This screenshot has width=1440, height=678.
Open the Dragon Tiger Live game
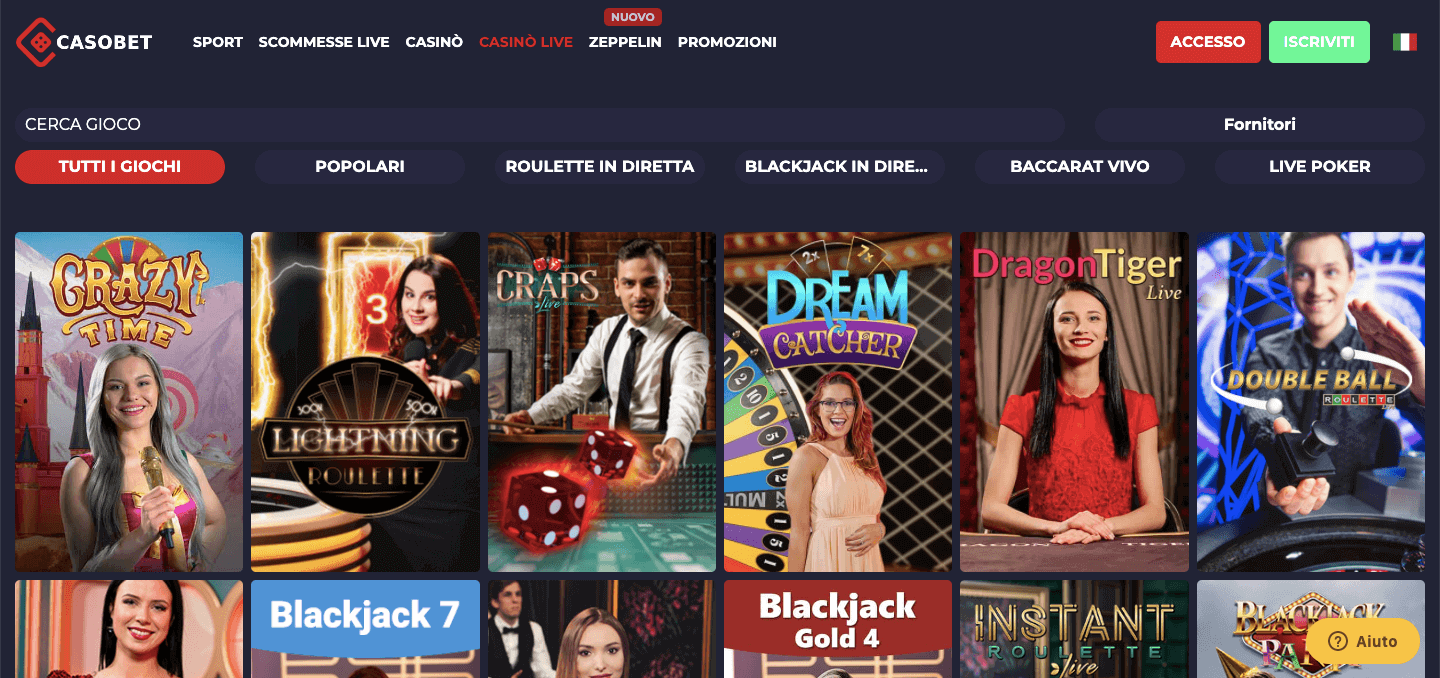tap(1074, 402)
